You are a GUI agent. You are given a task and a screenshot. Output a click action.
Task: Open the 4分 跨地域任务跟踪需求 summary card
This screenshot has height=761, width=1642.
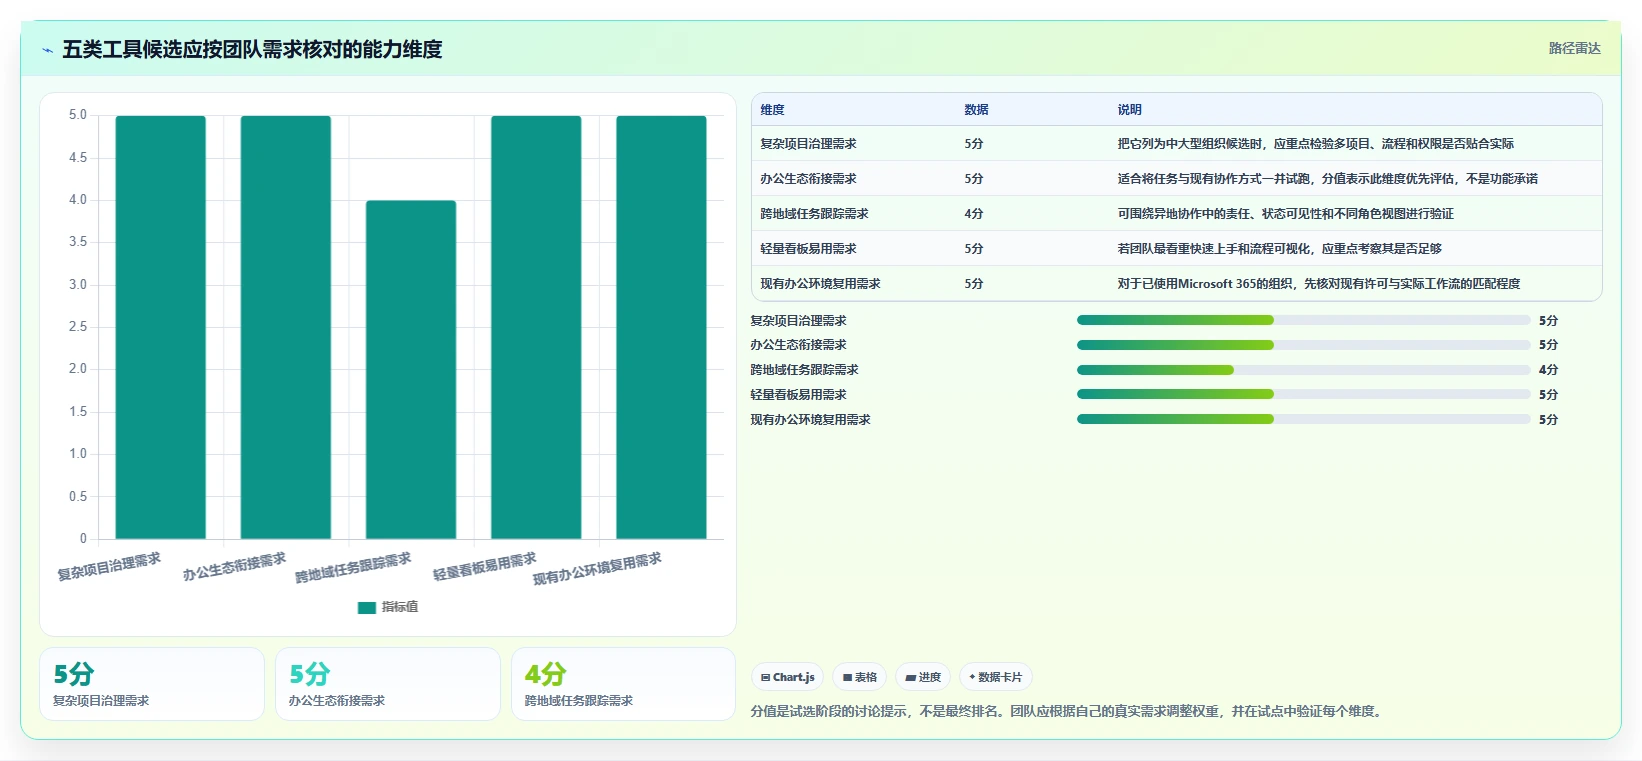point(623,684)
